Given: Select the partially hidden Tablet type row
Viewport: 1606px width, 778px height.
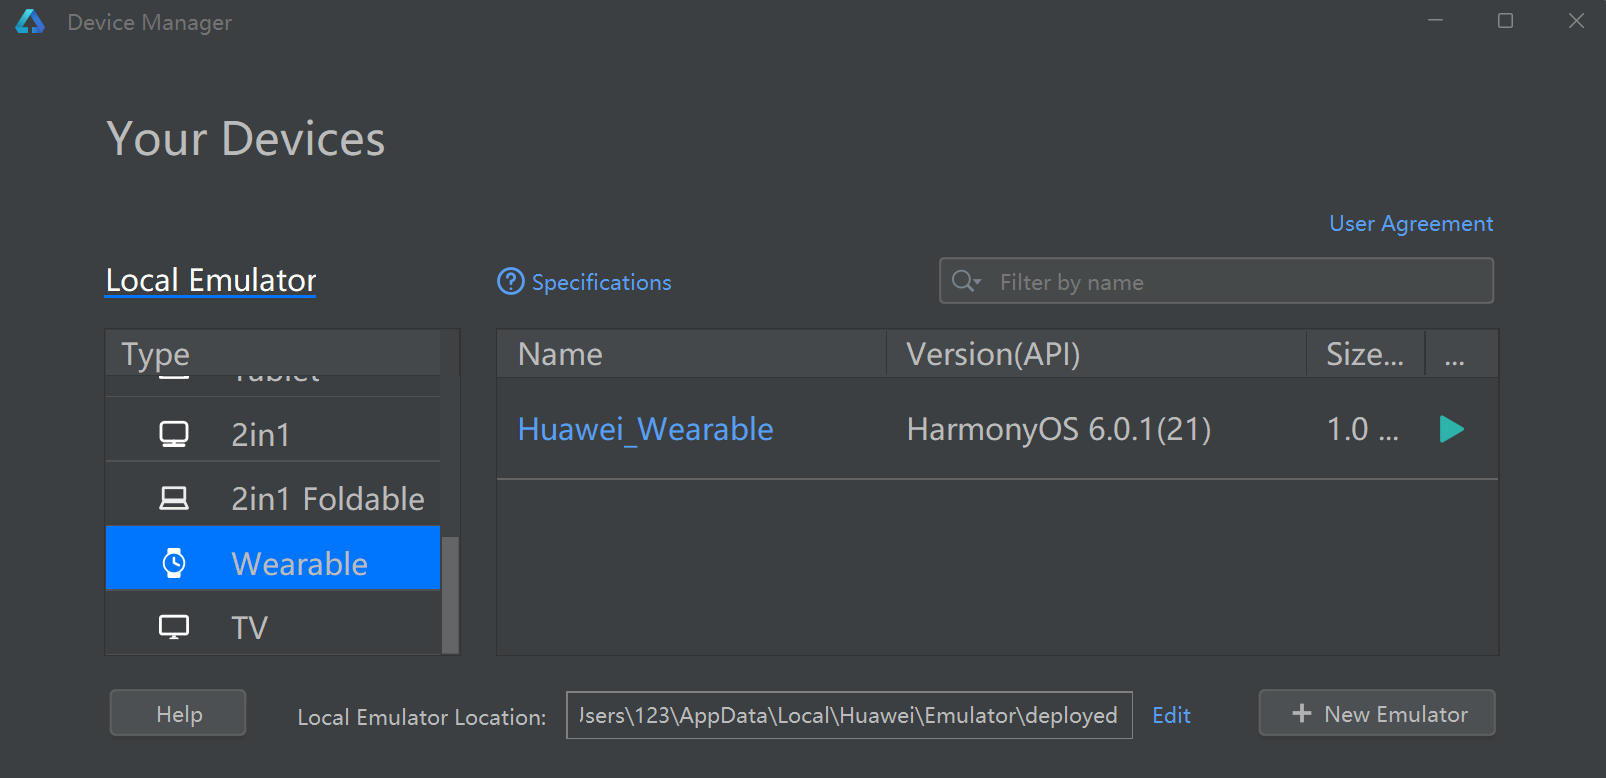Looking at the screenshot, I should 273,385.
